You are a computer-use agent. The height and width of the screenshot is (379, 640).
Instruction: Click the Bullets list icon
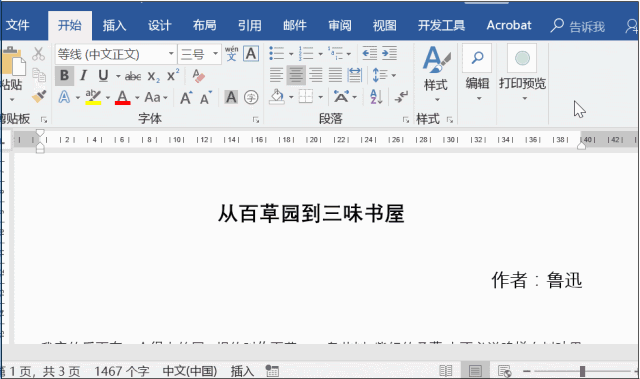(x=276, y=53)
